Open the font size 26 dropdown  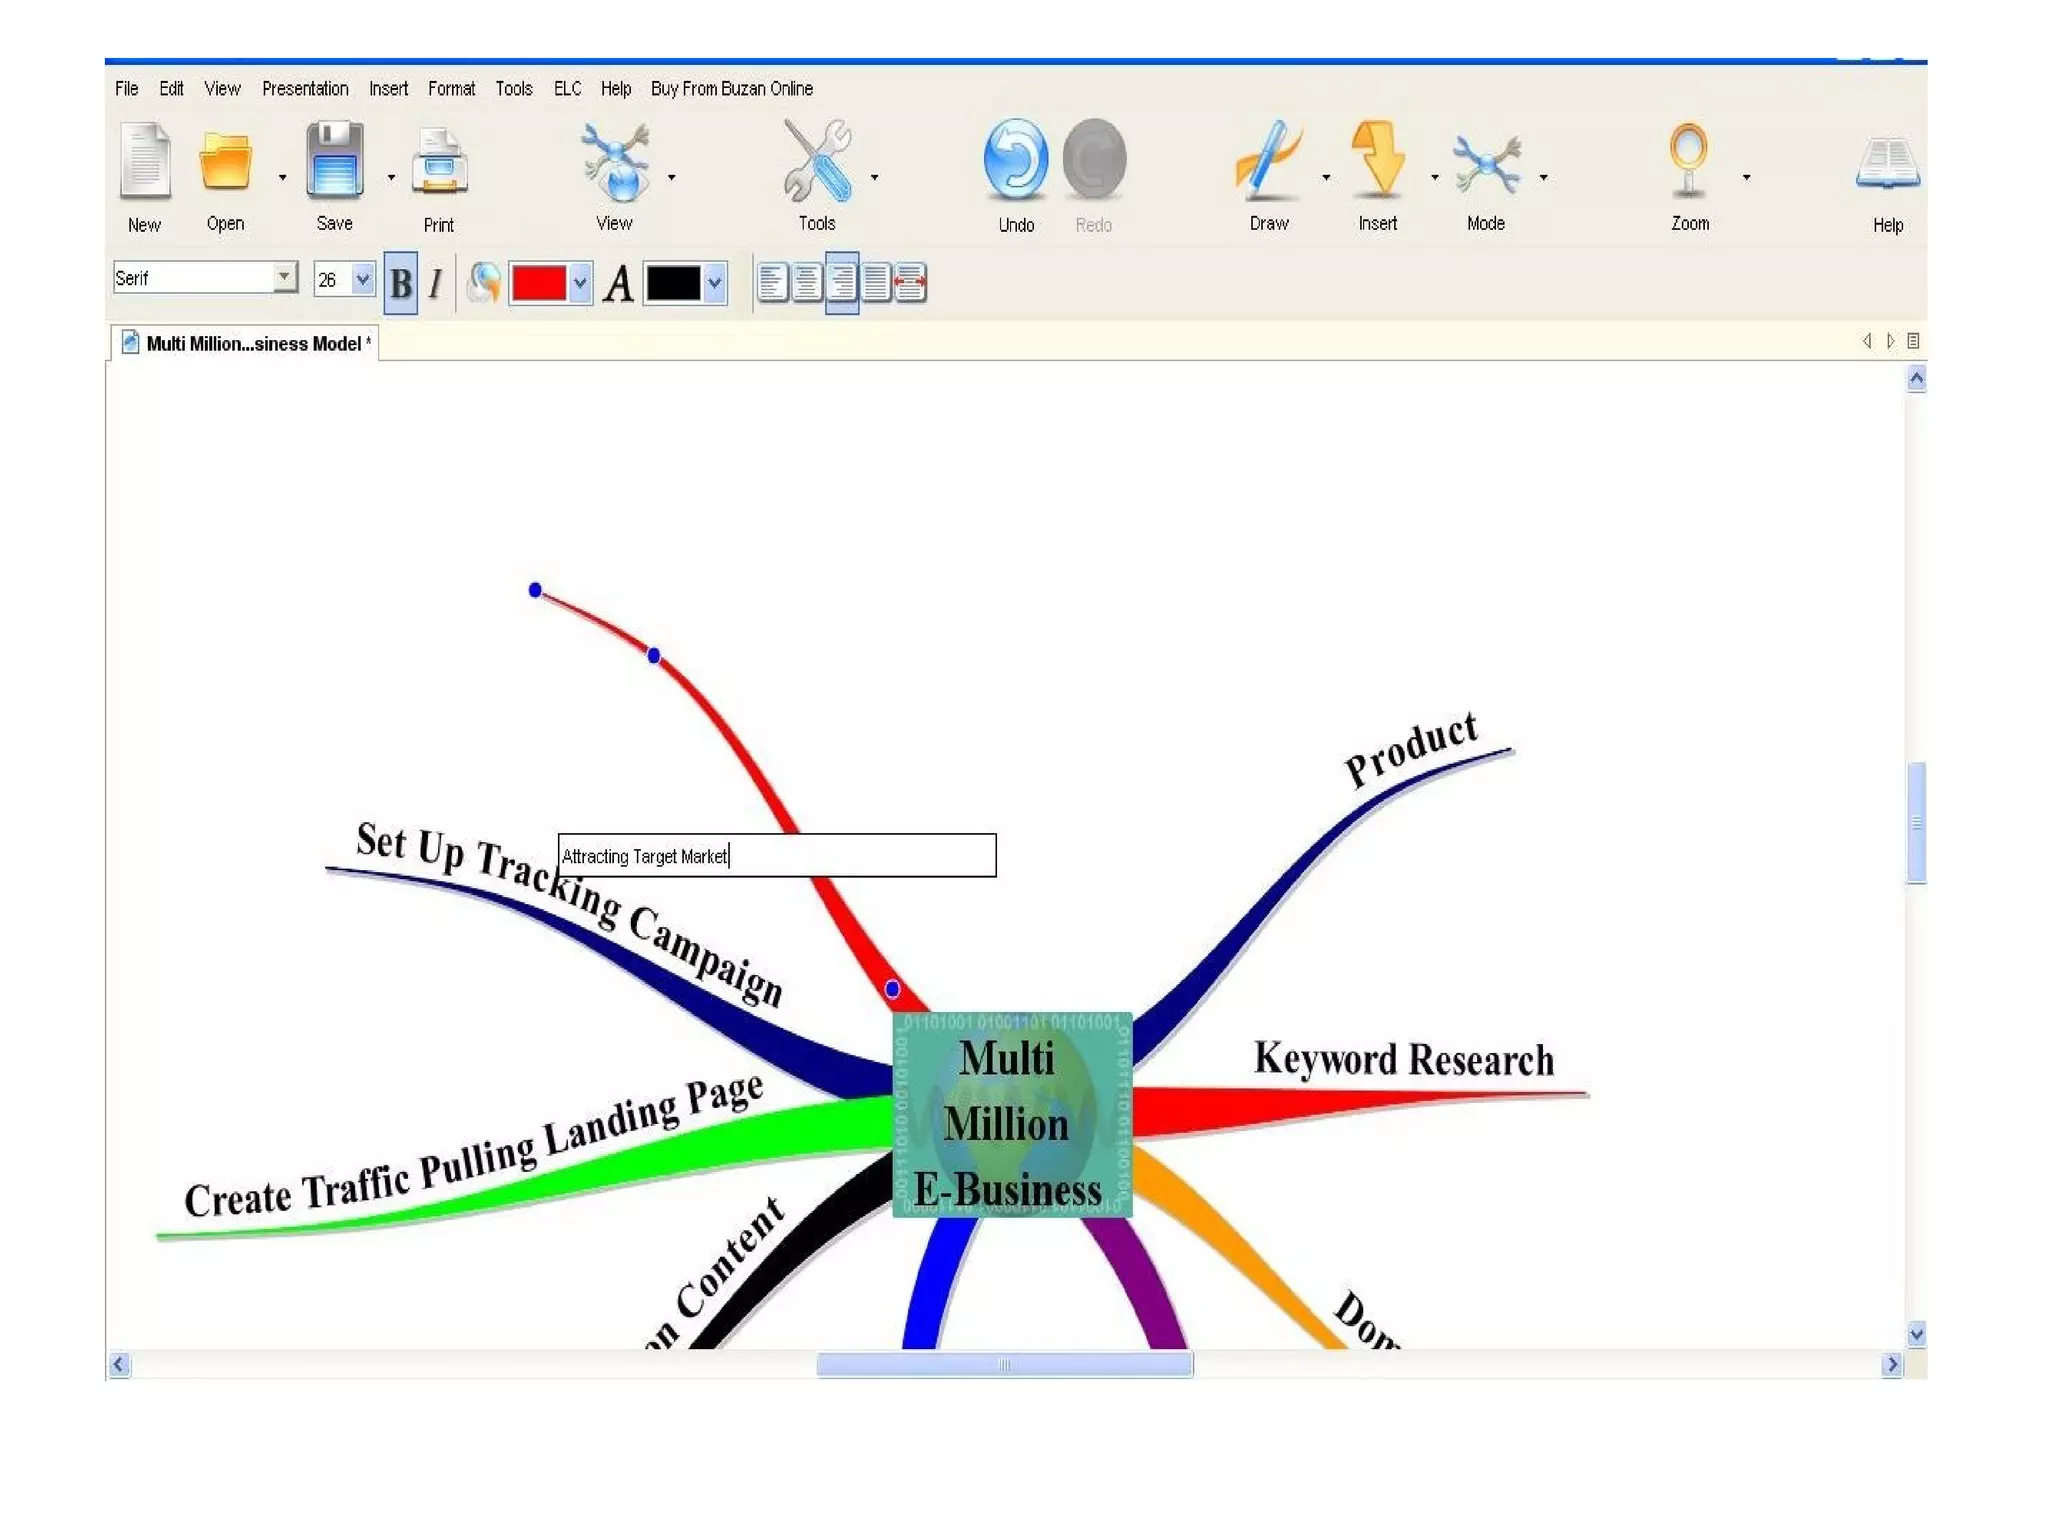coord(362,279)
